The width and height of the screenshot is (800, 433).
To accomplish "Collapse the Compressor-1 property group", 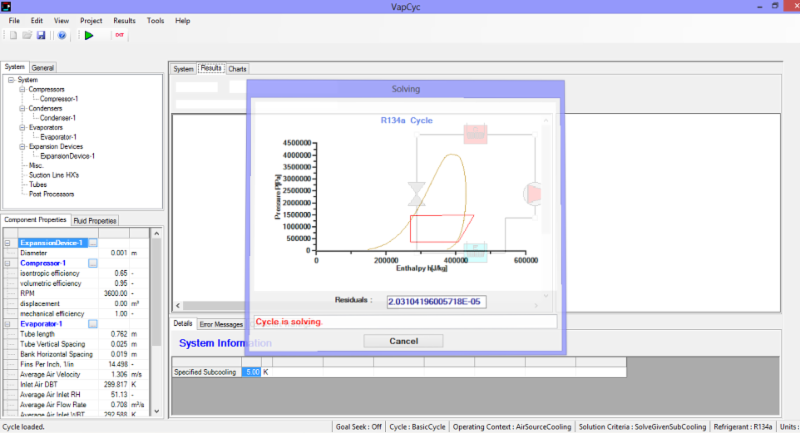I will tap(9, 263).
